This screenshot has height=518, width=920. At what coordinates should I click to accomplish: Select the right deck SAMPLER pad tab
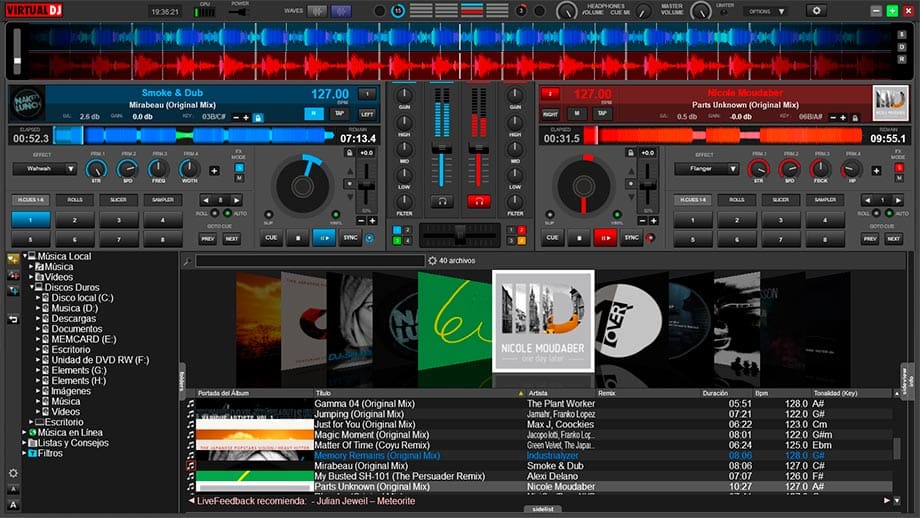[825, 200]
